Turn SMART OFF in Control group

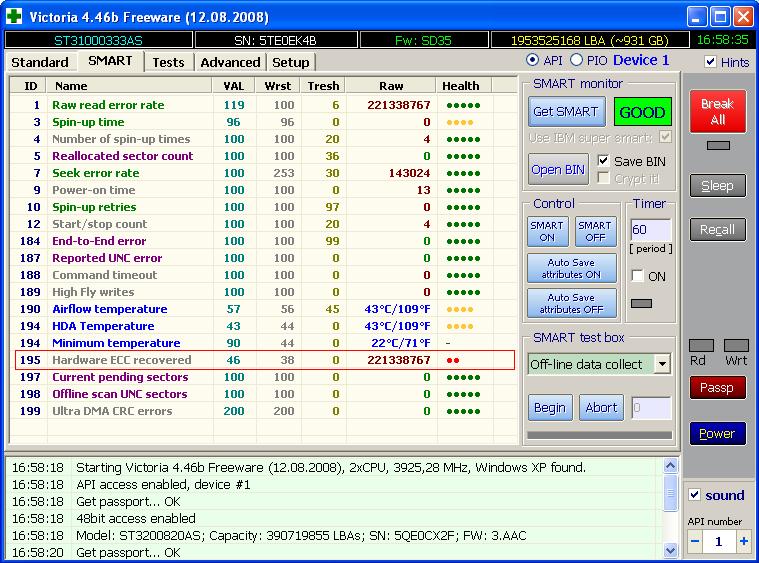(x=595, y=231)
